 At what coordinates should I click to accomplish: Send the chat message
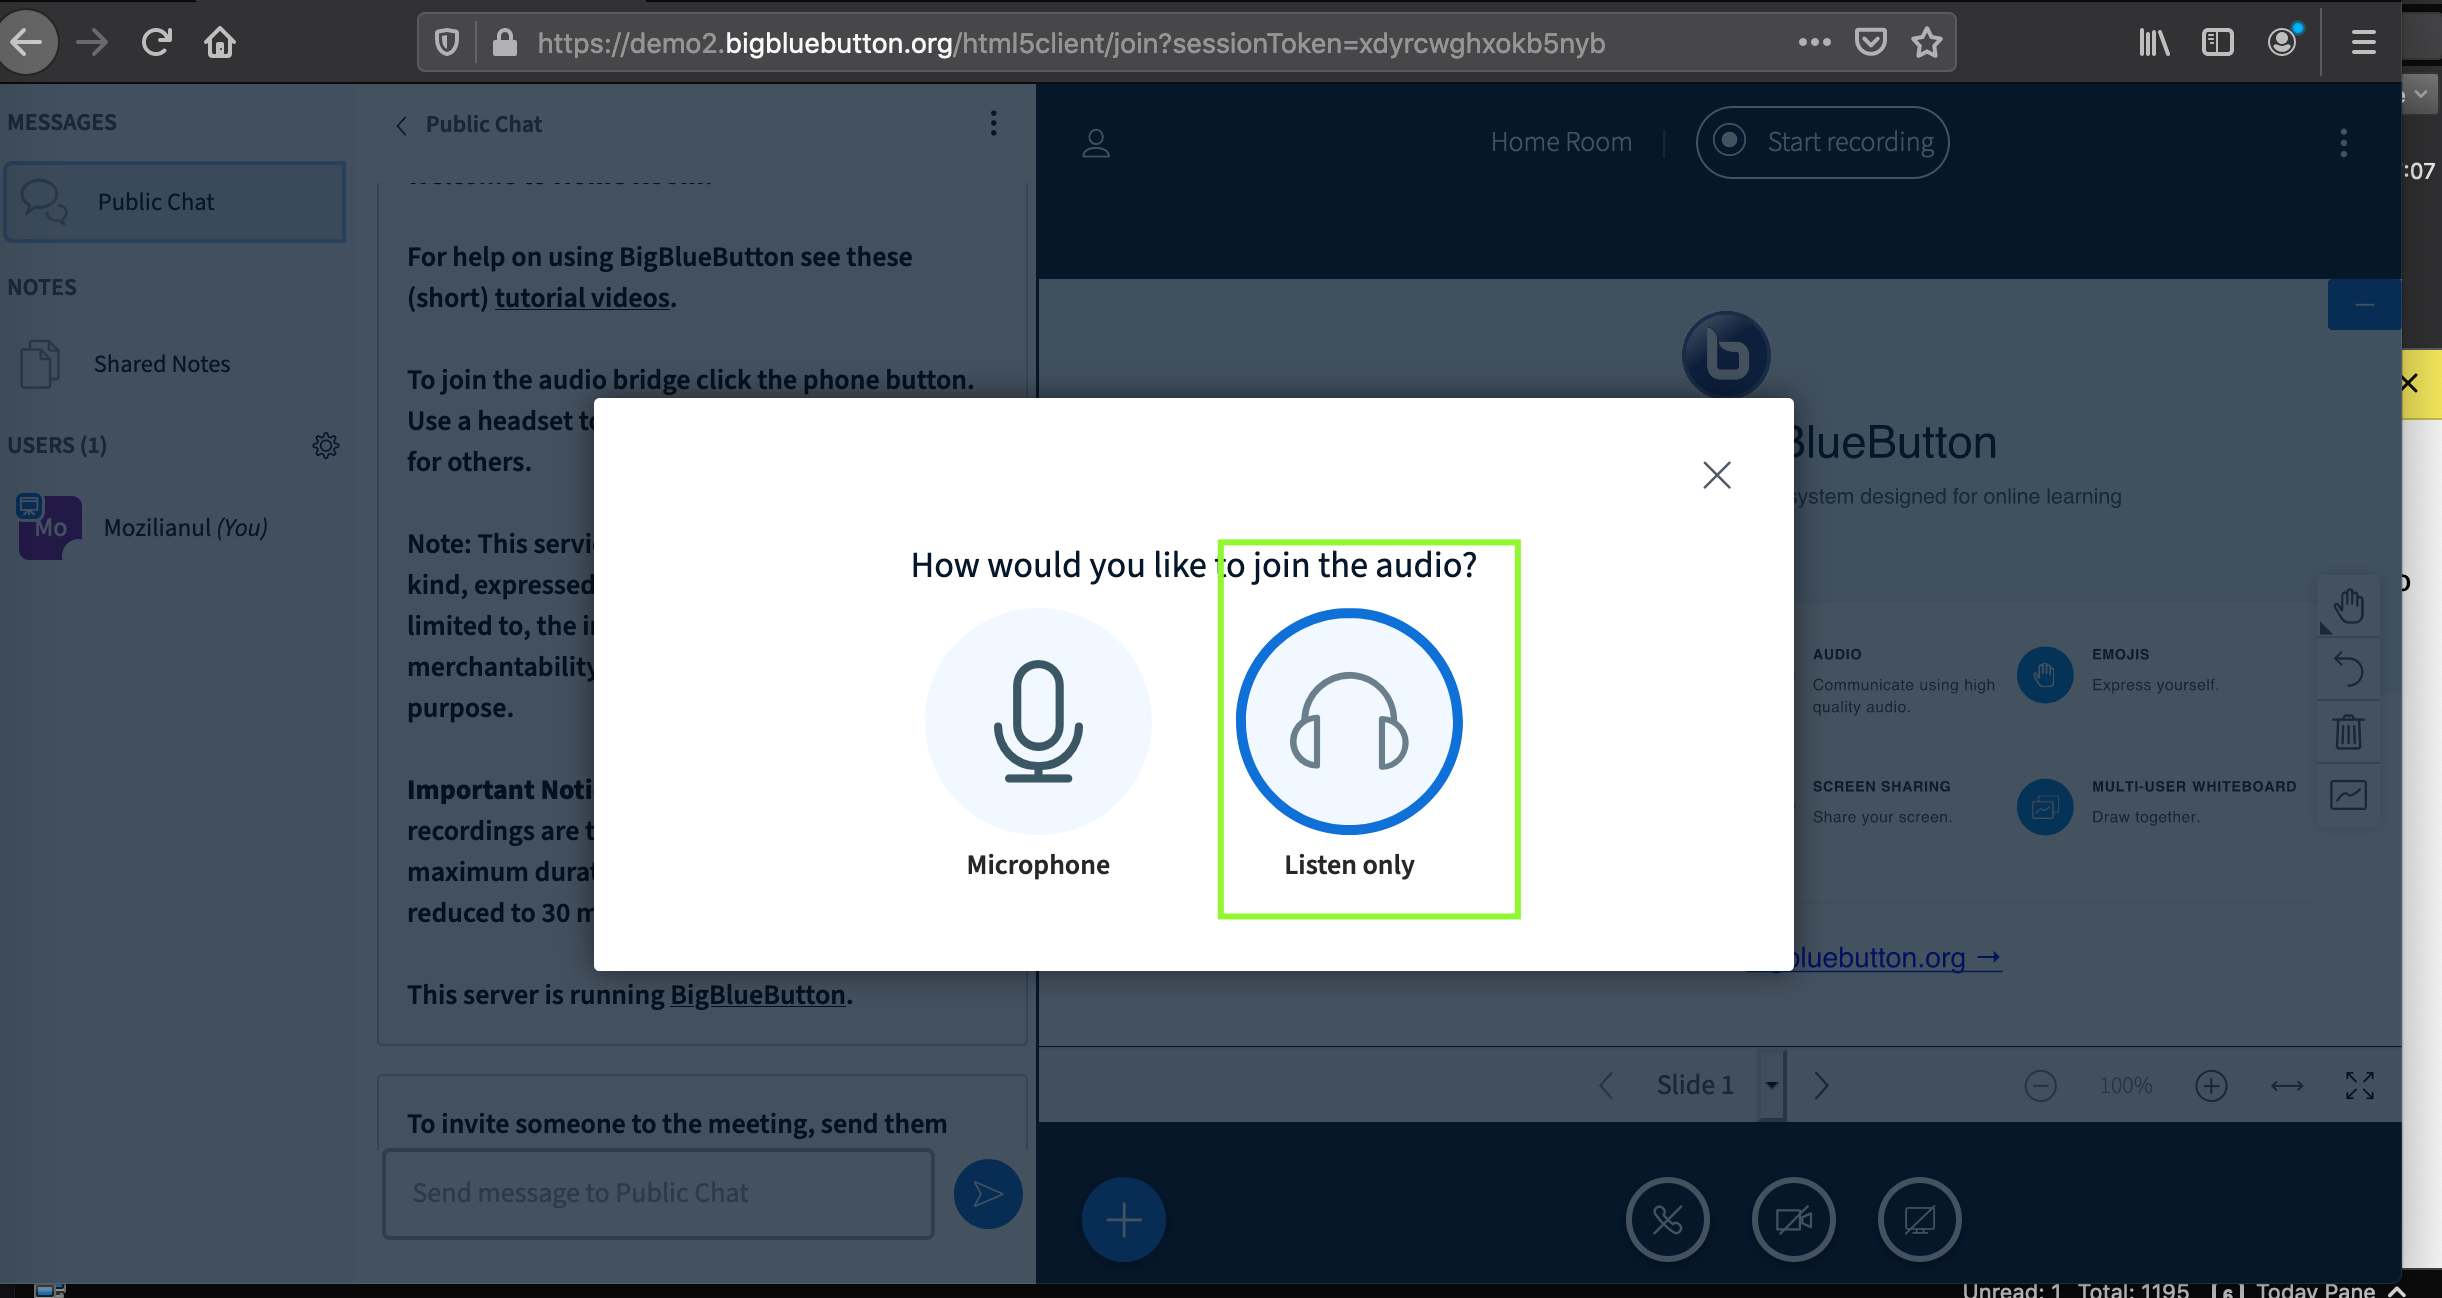(988, 1193)
